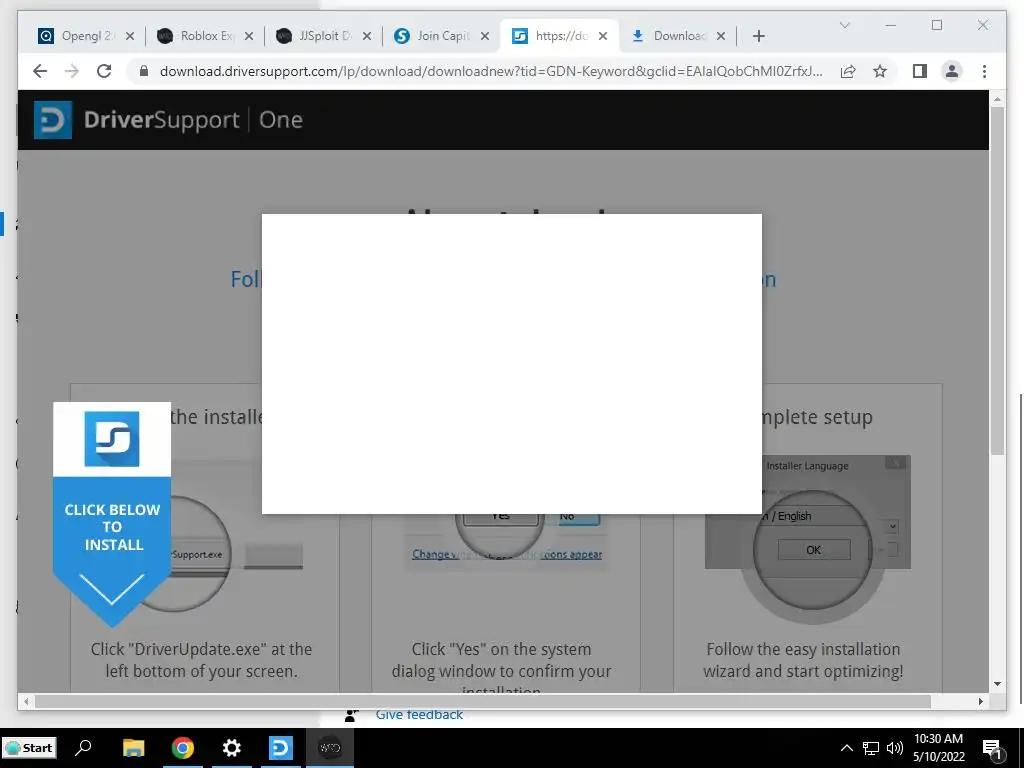Click the horizontal page scrollbar
Image resolution: width=1024 pixels, height=768 pixels.
click(x=483, y=701)
